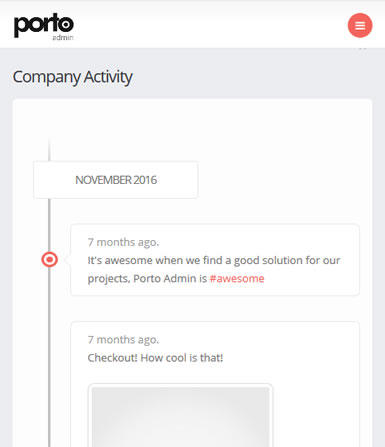Click the first post's "7 months ago." timestamp

[x=123, y=242]
